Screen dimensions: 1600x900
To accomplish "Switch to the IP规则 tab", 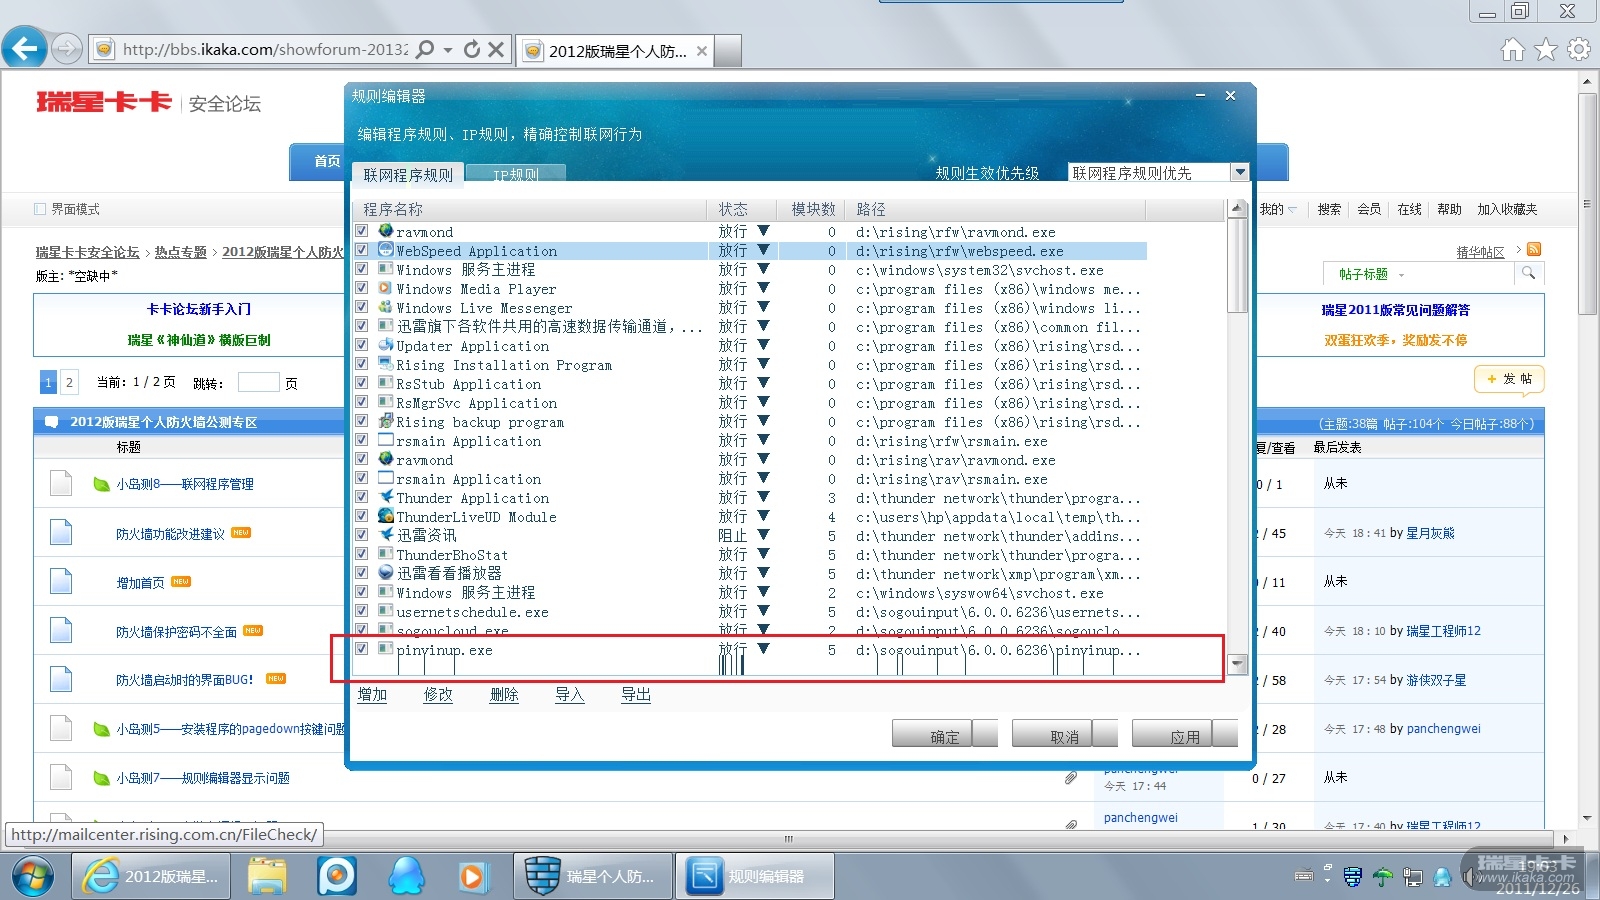I will pyautogui.click(x=516, y=175).
